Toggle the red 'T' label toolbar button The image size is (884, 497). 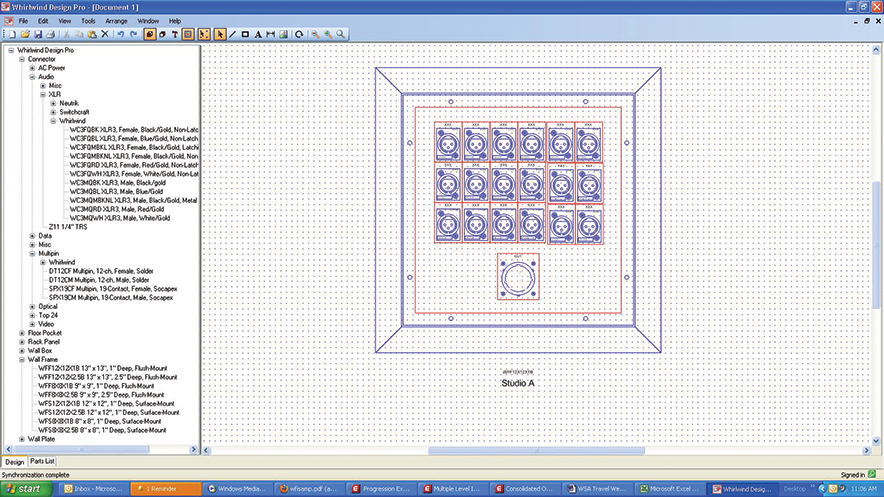(x=175, y=34)
